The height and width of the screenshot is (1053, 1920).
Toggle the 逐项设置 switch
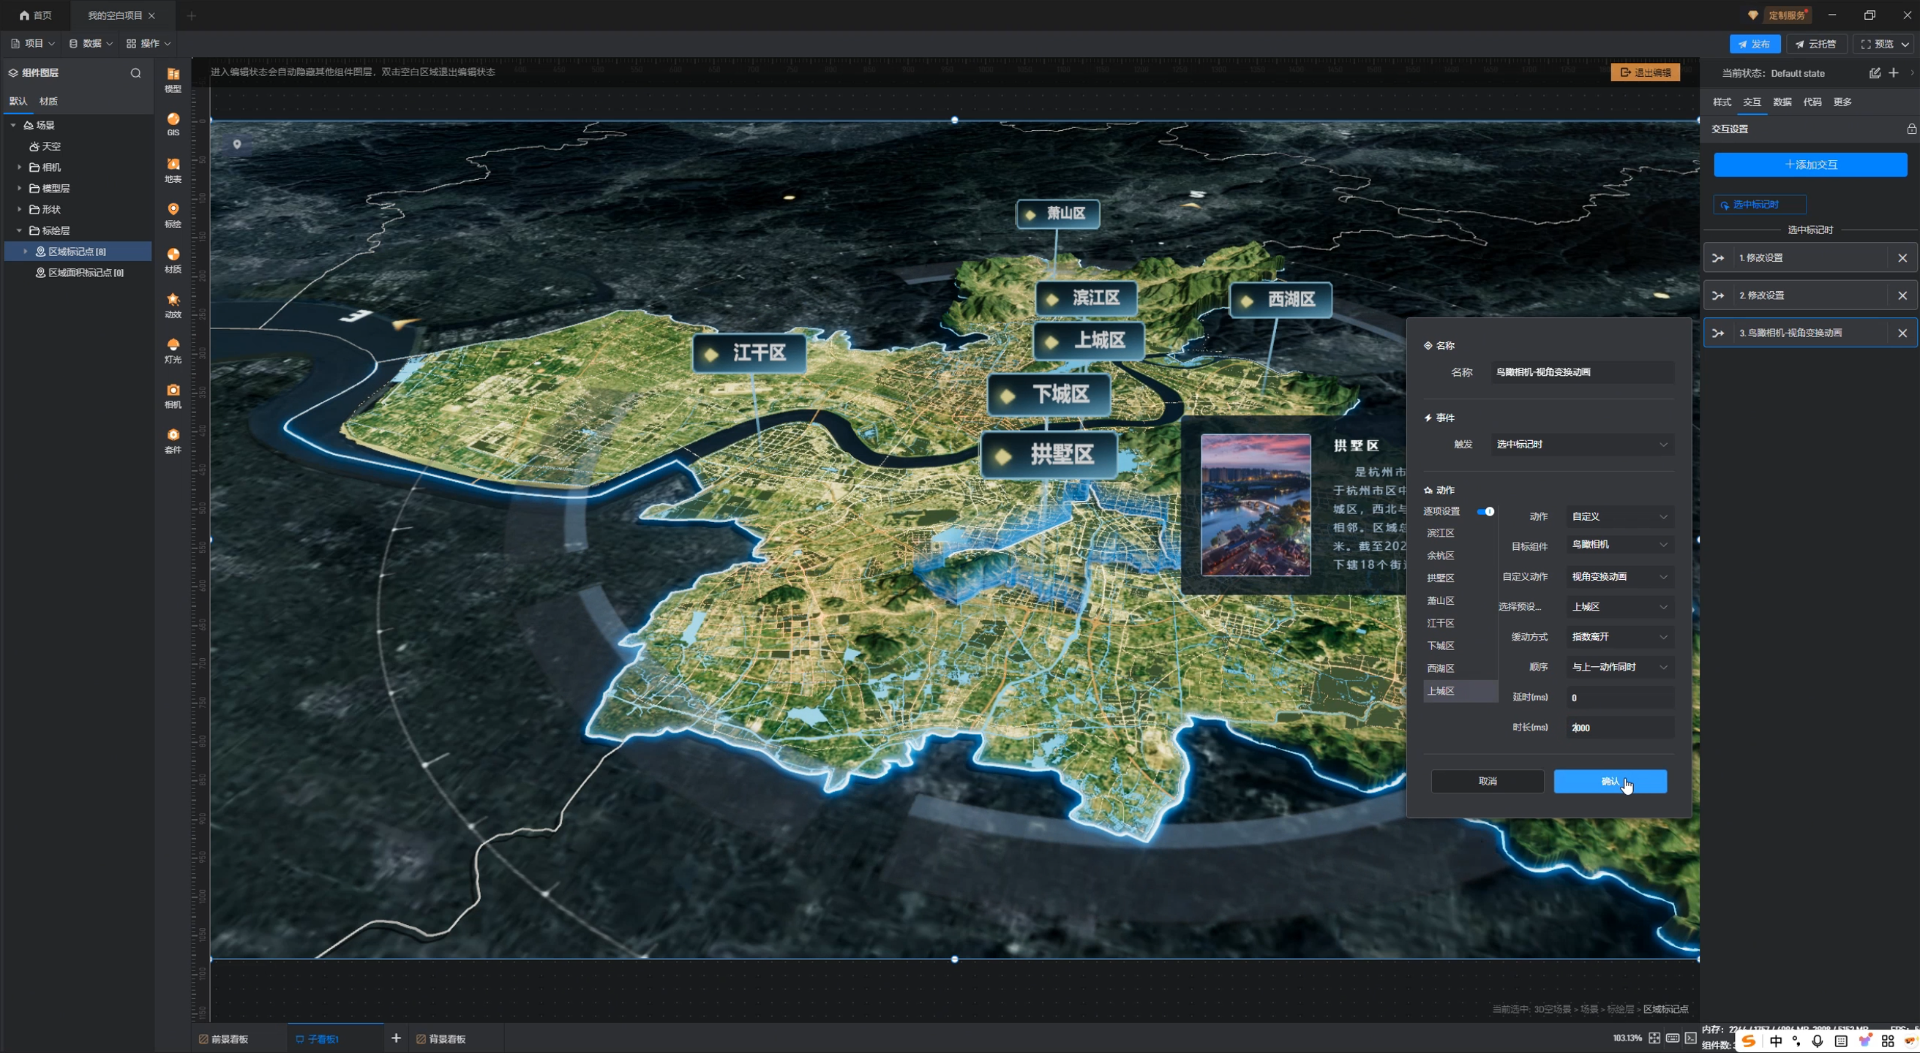point(1485,511)
